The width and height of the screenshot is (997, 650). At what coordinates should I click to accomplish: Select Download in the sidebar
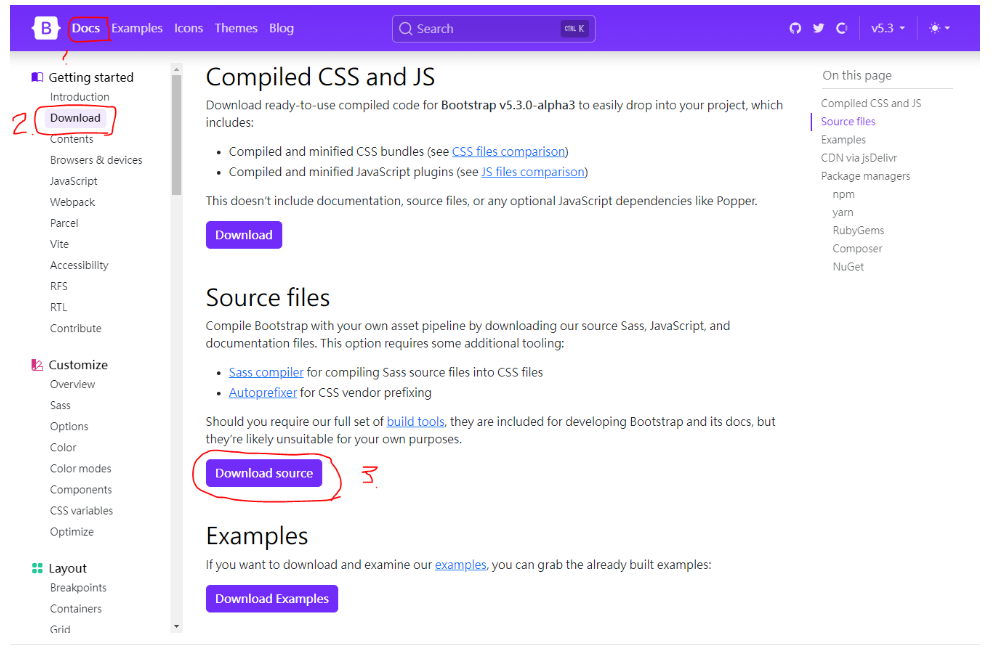[75, 118]
